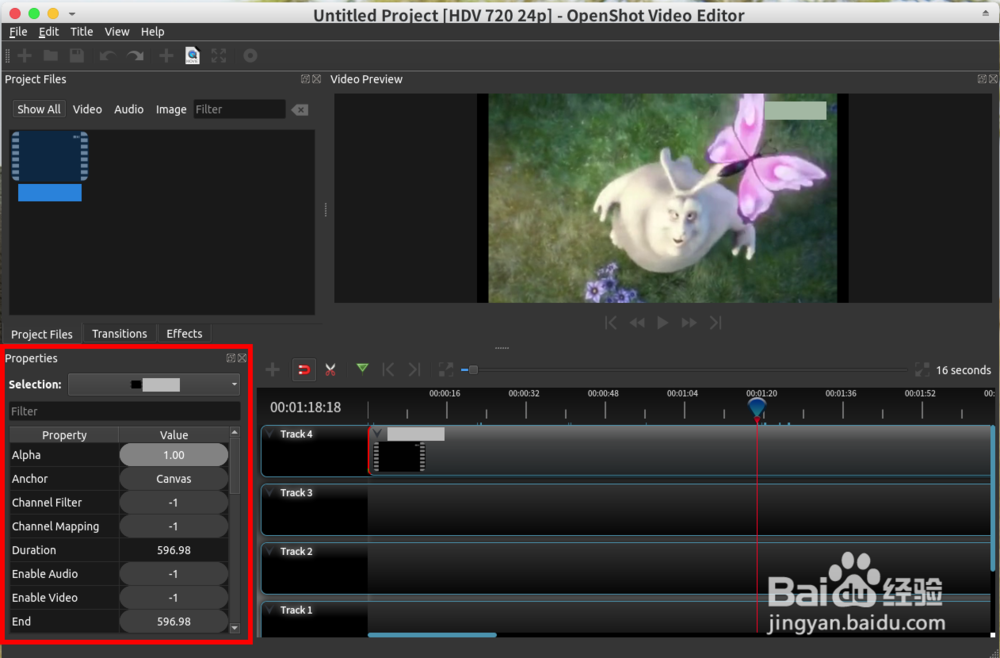The height and width of the screenshot is (658, 1000).
Task: Float the Properties panel using its dock icon
Action: click(x=231, y=358)
